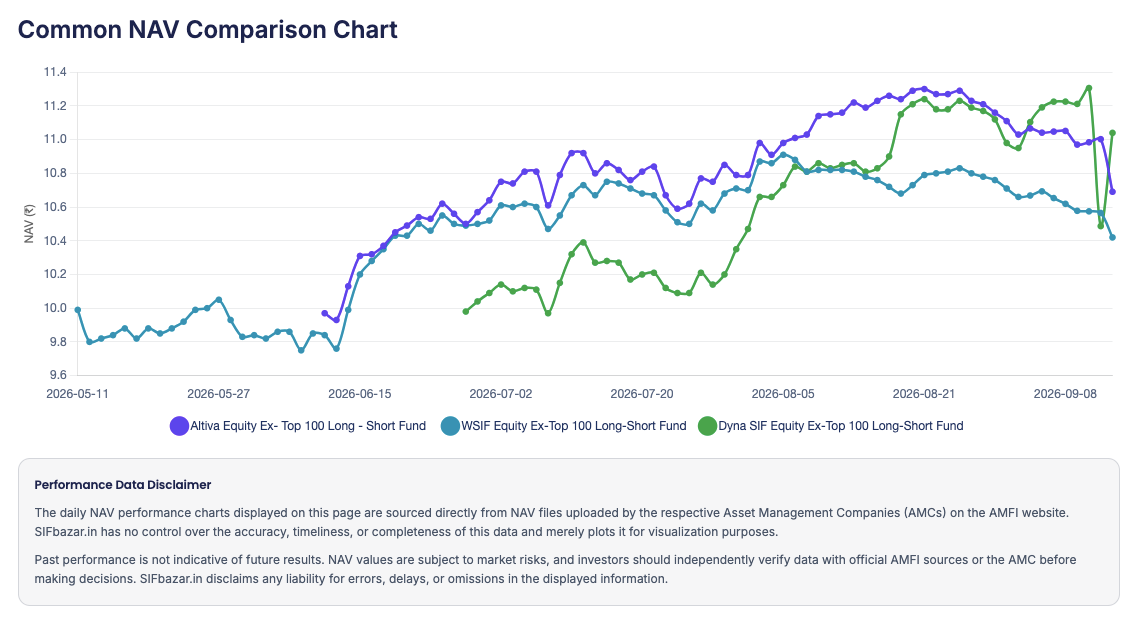Click the Performance Data Disclaimer heading
The image size is (1134, 619).
click(123, 484)
